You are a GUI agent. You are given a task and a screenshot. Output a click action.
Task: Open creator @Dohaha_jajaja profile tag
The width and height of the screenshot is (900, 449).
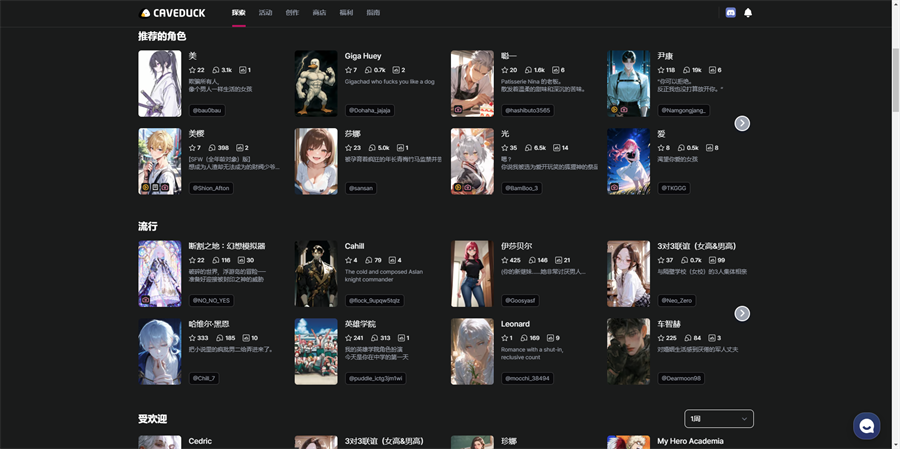(x=368, y=110)
